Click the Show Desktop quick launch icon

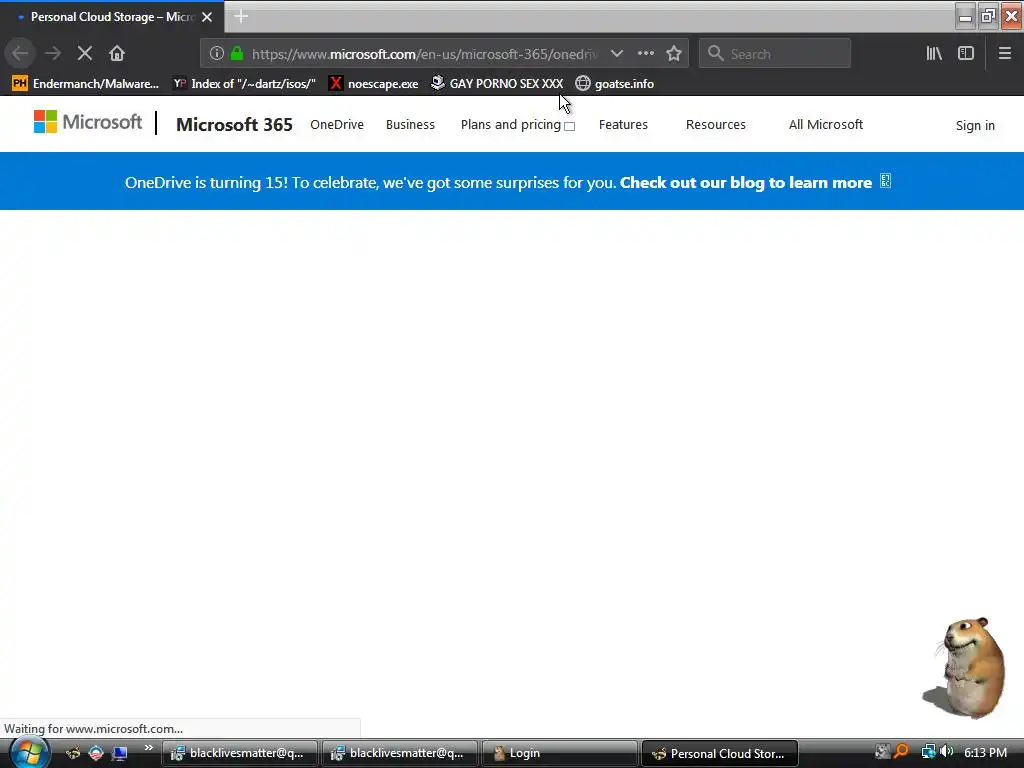(119, 754)
